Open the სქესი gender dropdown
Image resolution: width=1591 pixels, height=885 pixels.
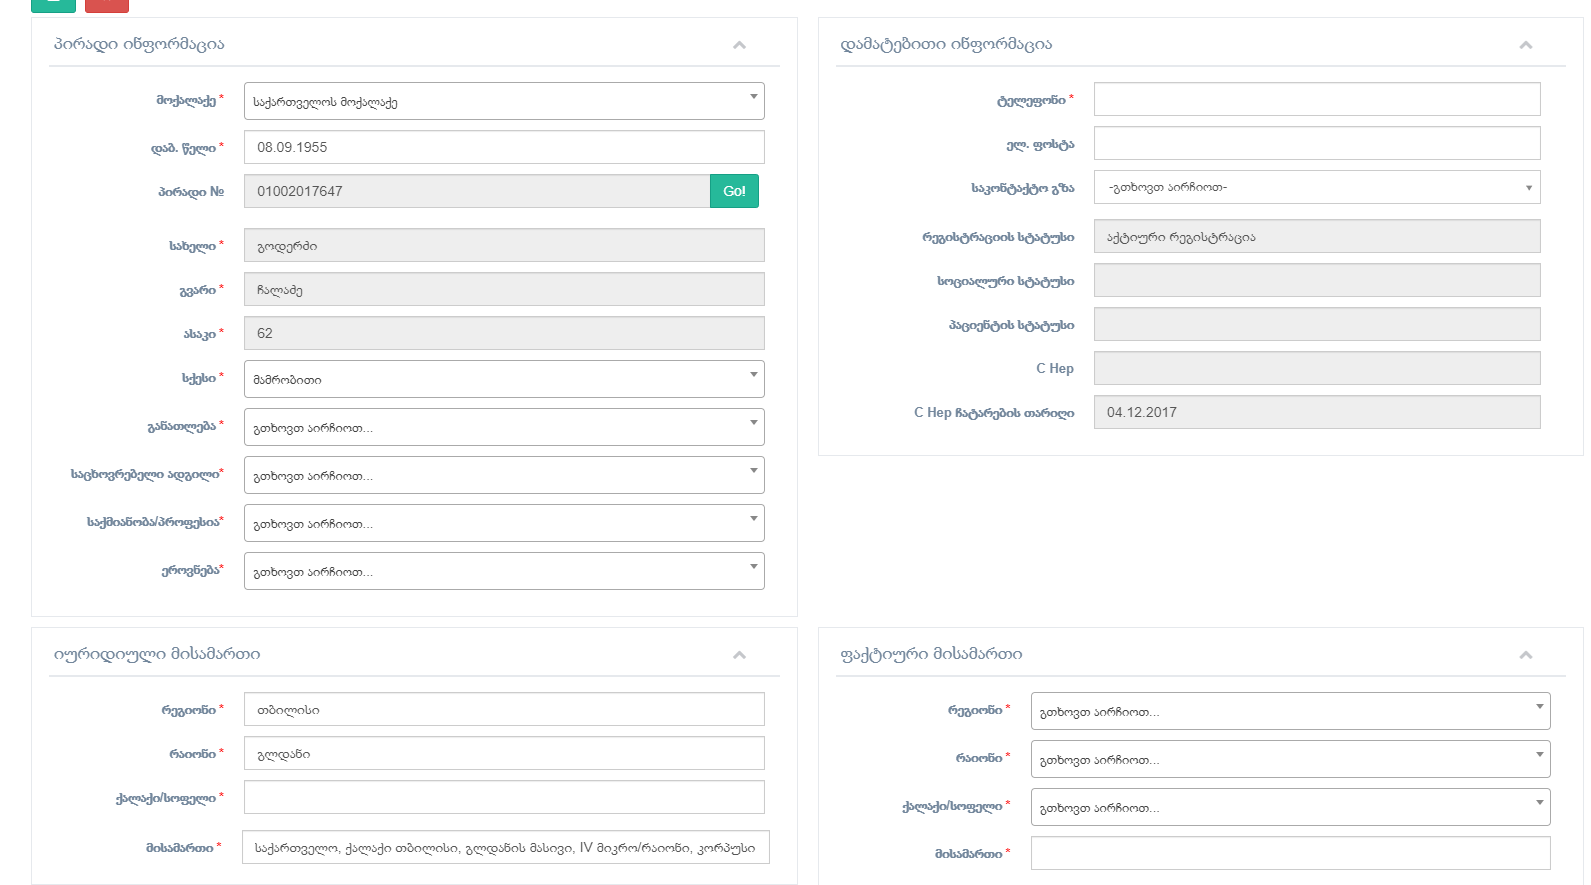click(x=504, y=379)
